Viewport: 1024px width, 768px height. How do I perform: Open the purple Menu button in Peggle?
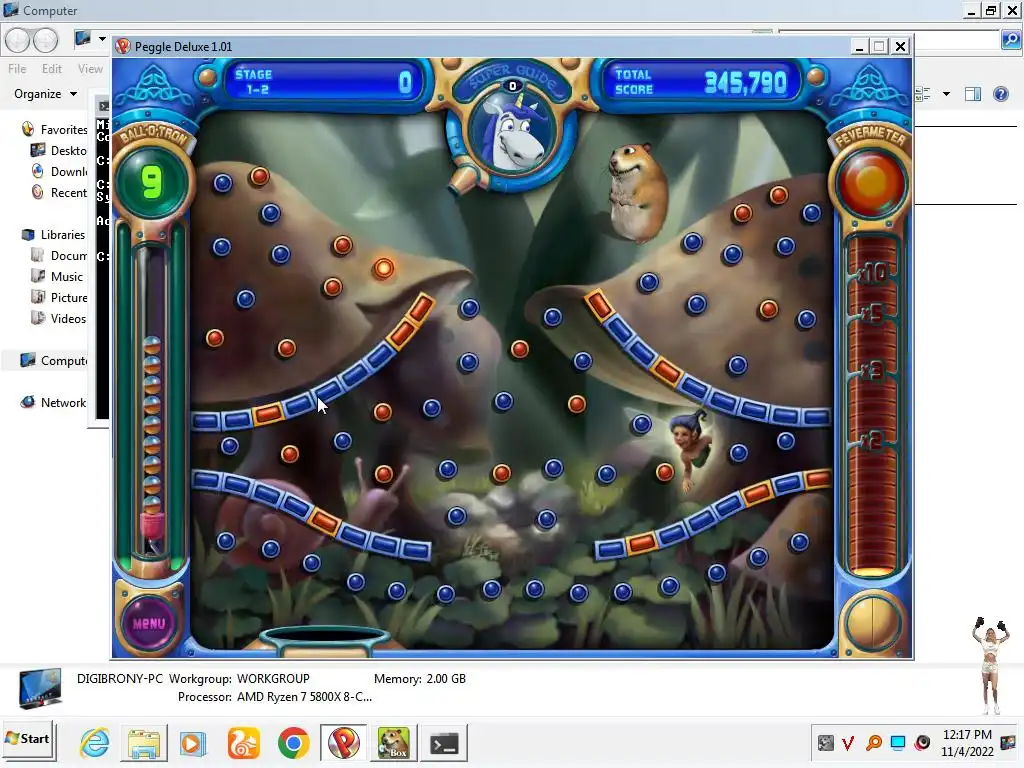click(x=149, y=622)
